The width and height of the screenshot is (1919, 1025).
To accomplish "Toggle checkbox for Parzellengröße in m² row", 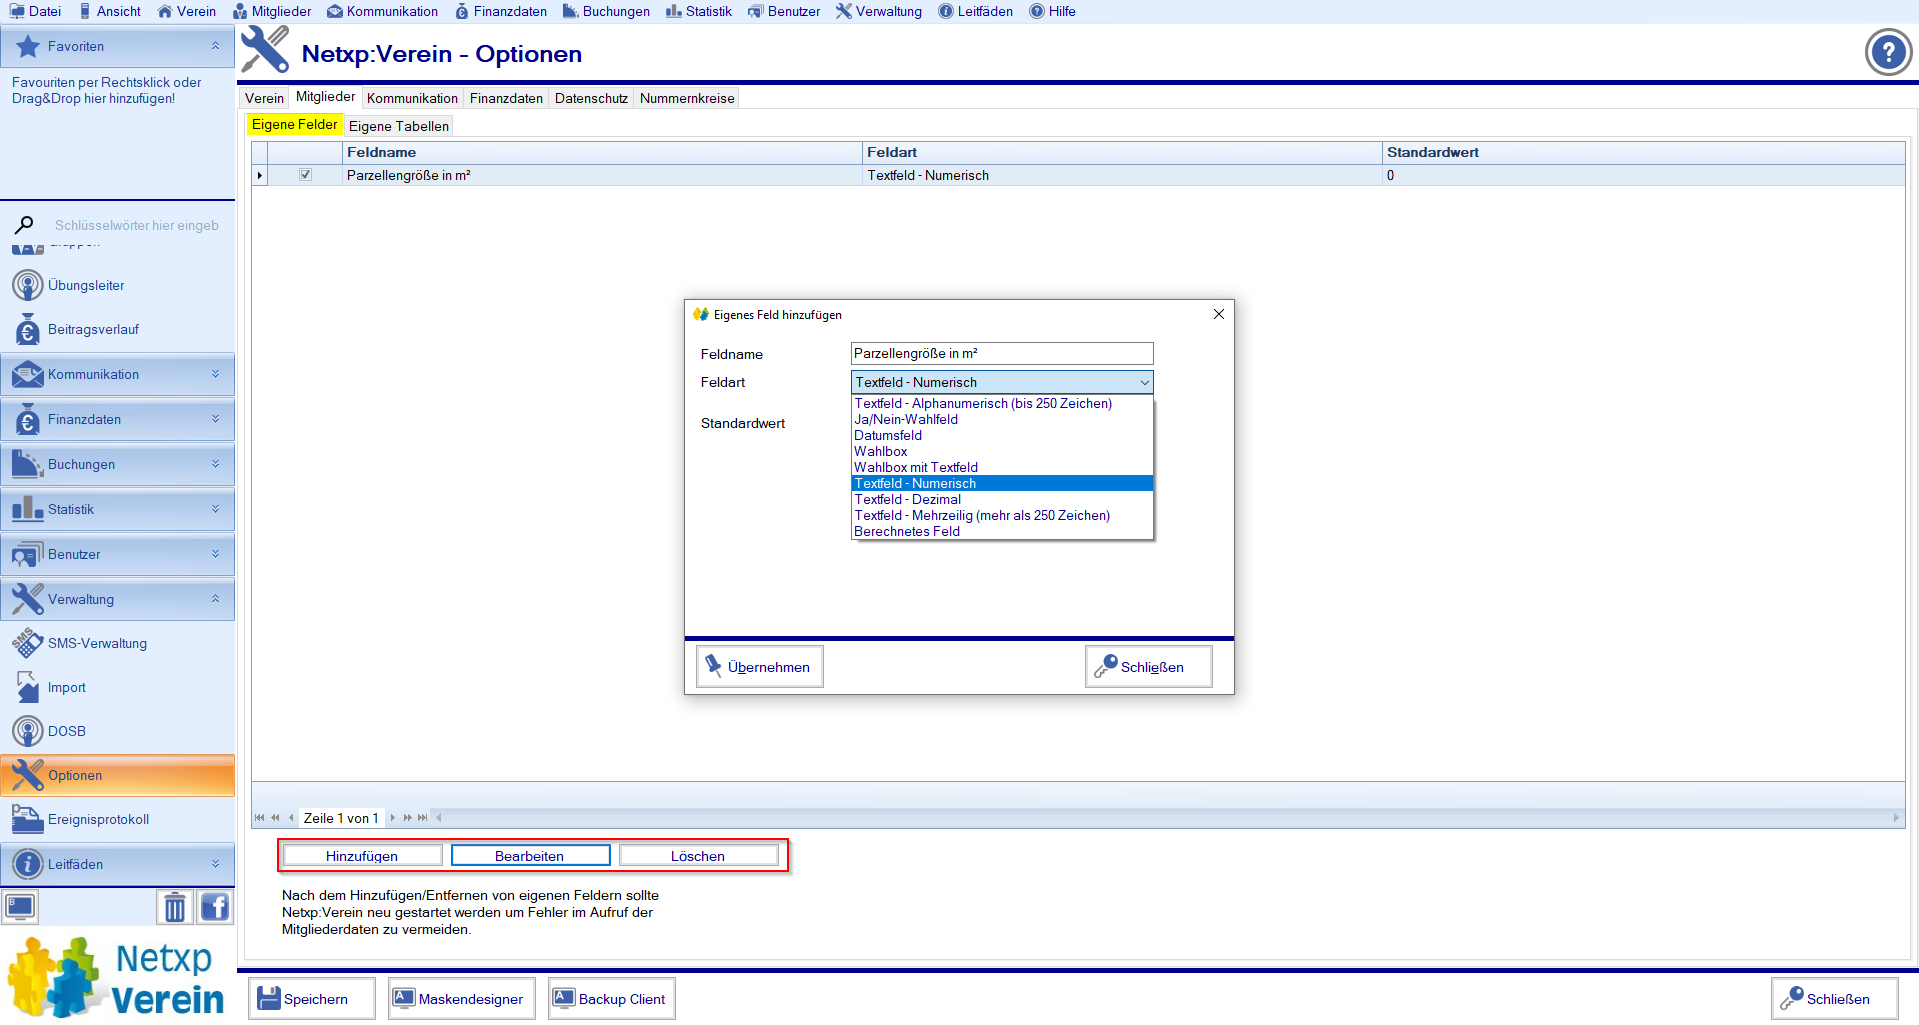I will (305, 175).
